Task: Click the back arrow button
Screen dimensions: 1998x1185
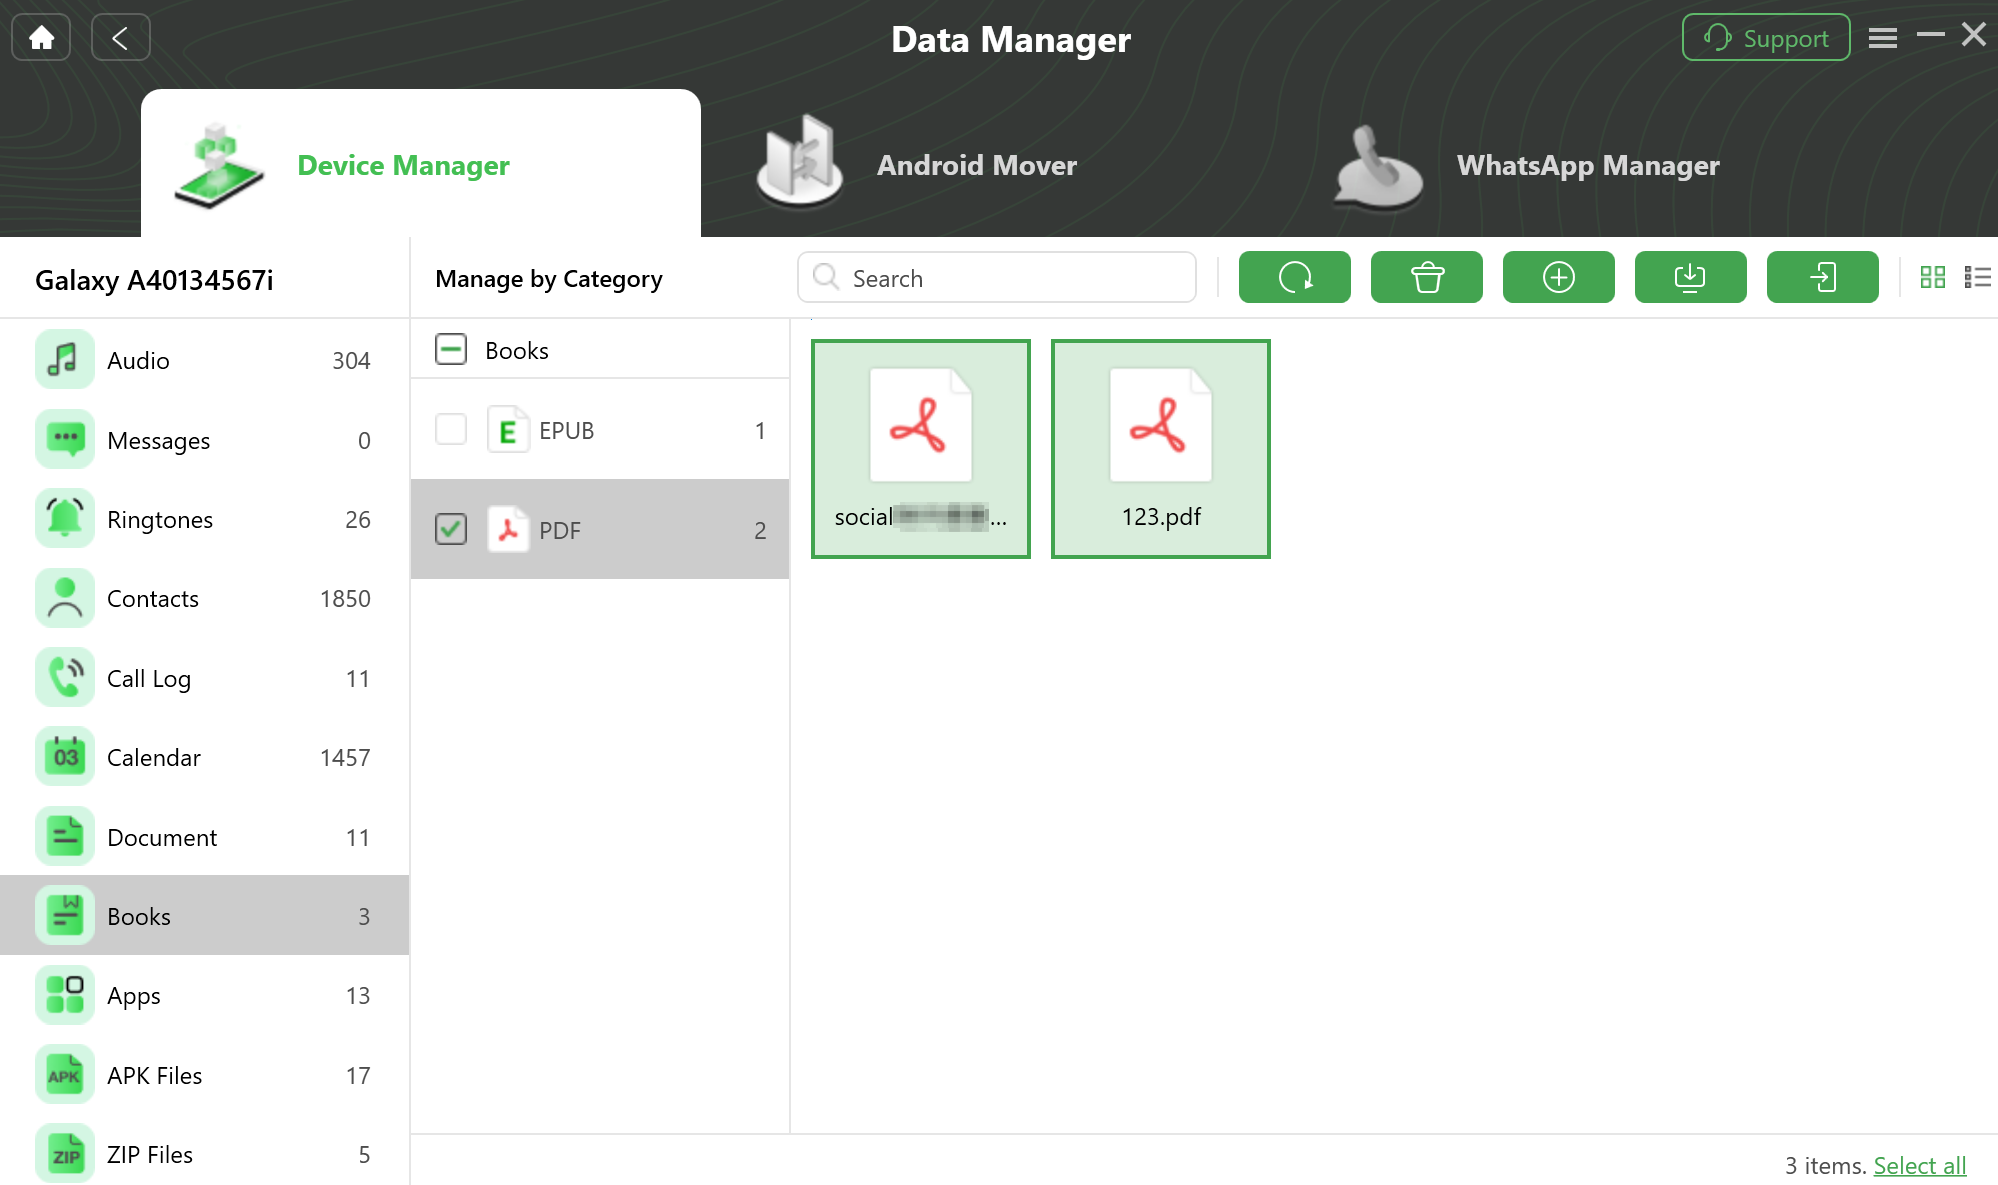Action: tap(120, 38)
